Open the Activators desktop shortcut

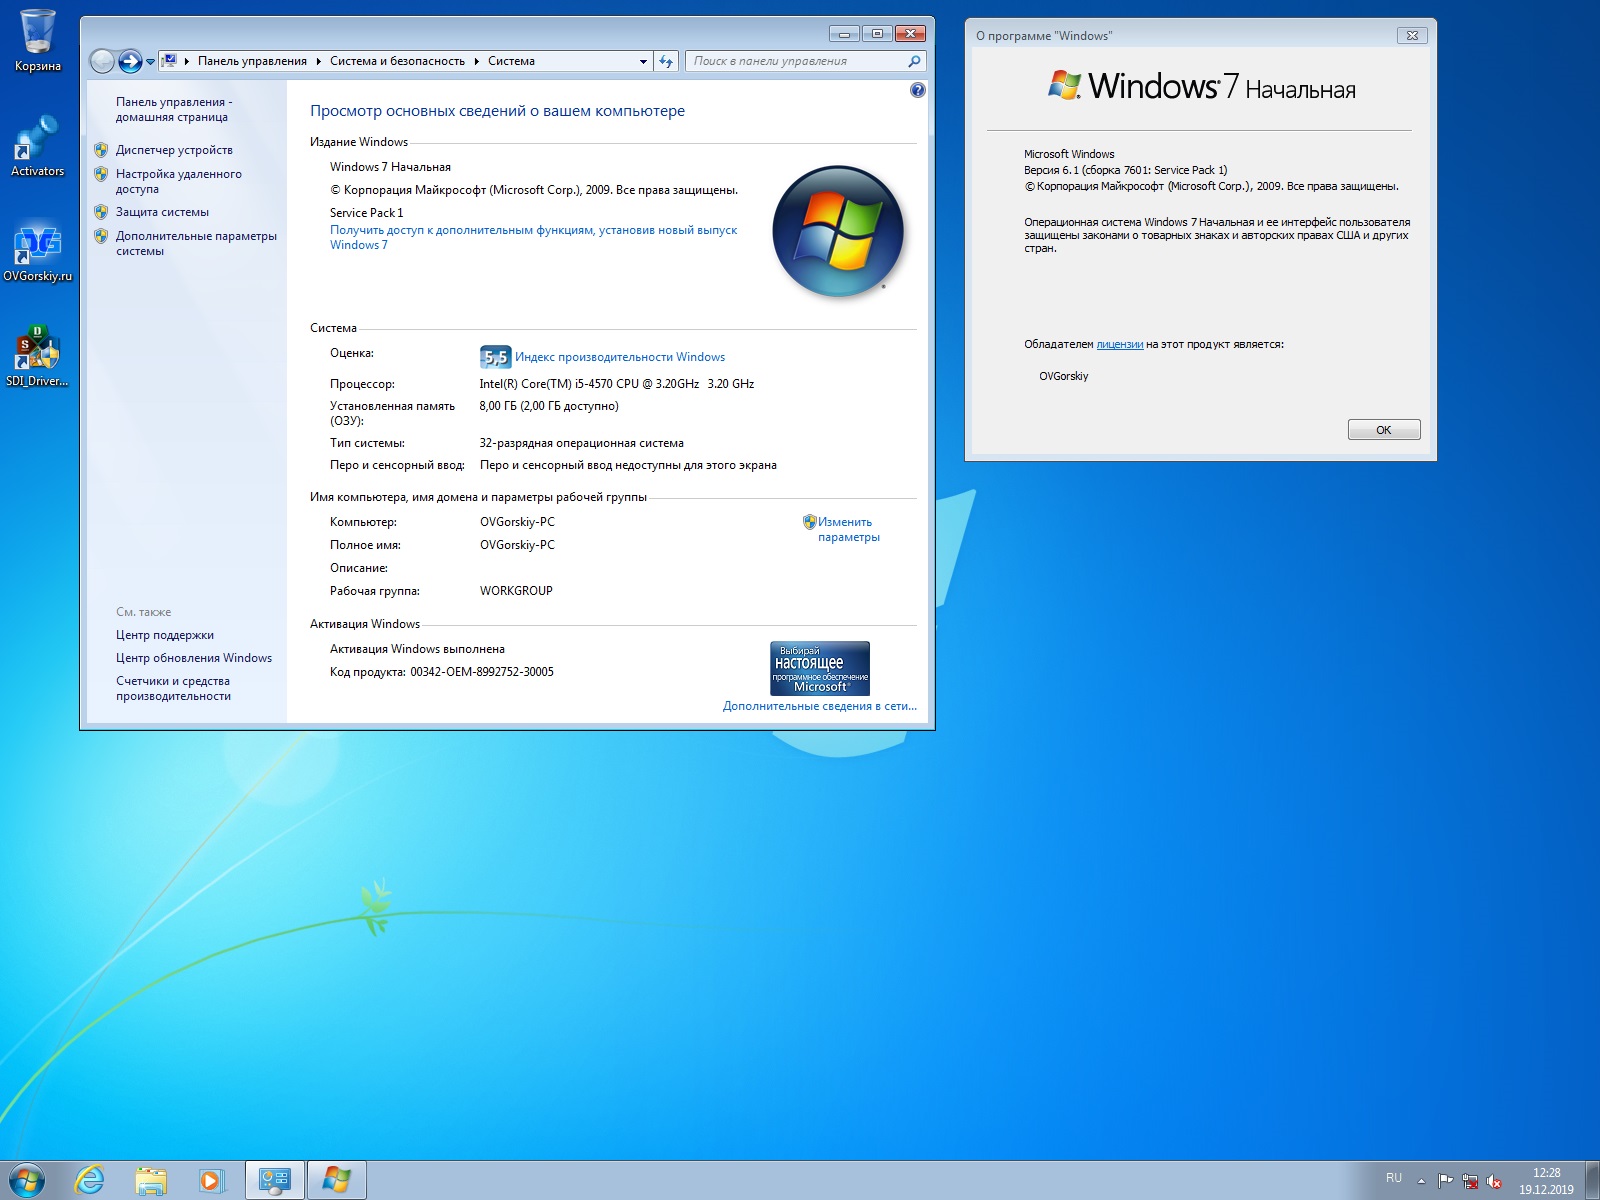tap(38, 146)
